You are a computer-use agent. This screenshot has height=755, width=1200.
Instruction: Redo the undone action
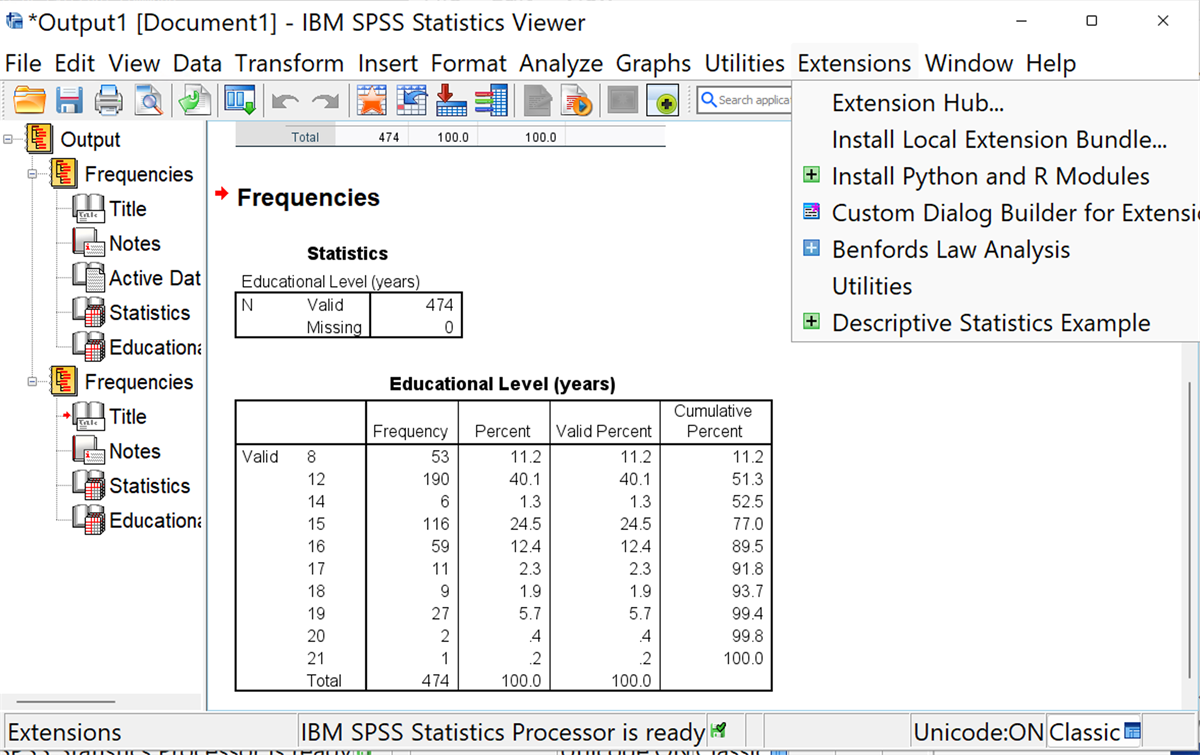click(324, 99)
